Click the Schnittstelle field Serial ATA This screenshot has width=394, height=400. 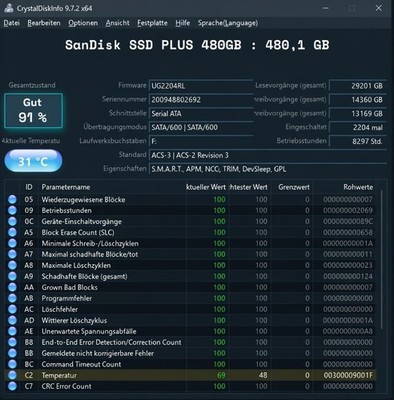point(201,114)
